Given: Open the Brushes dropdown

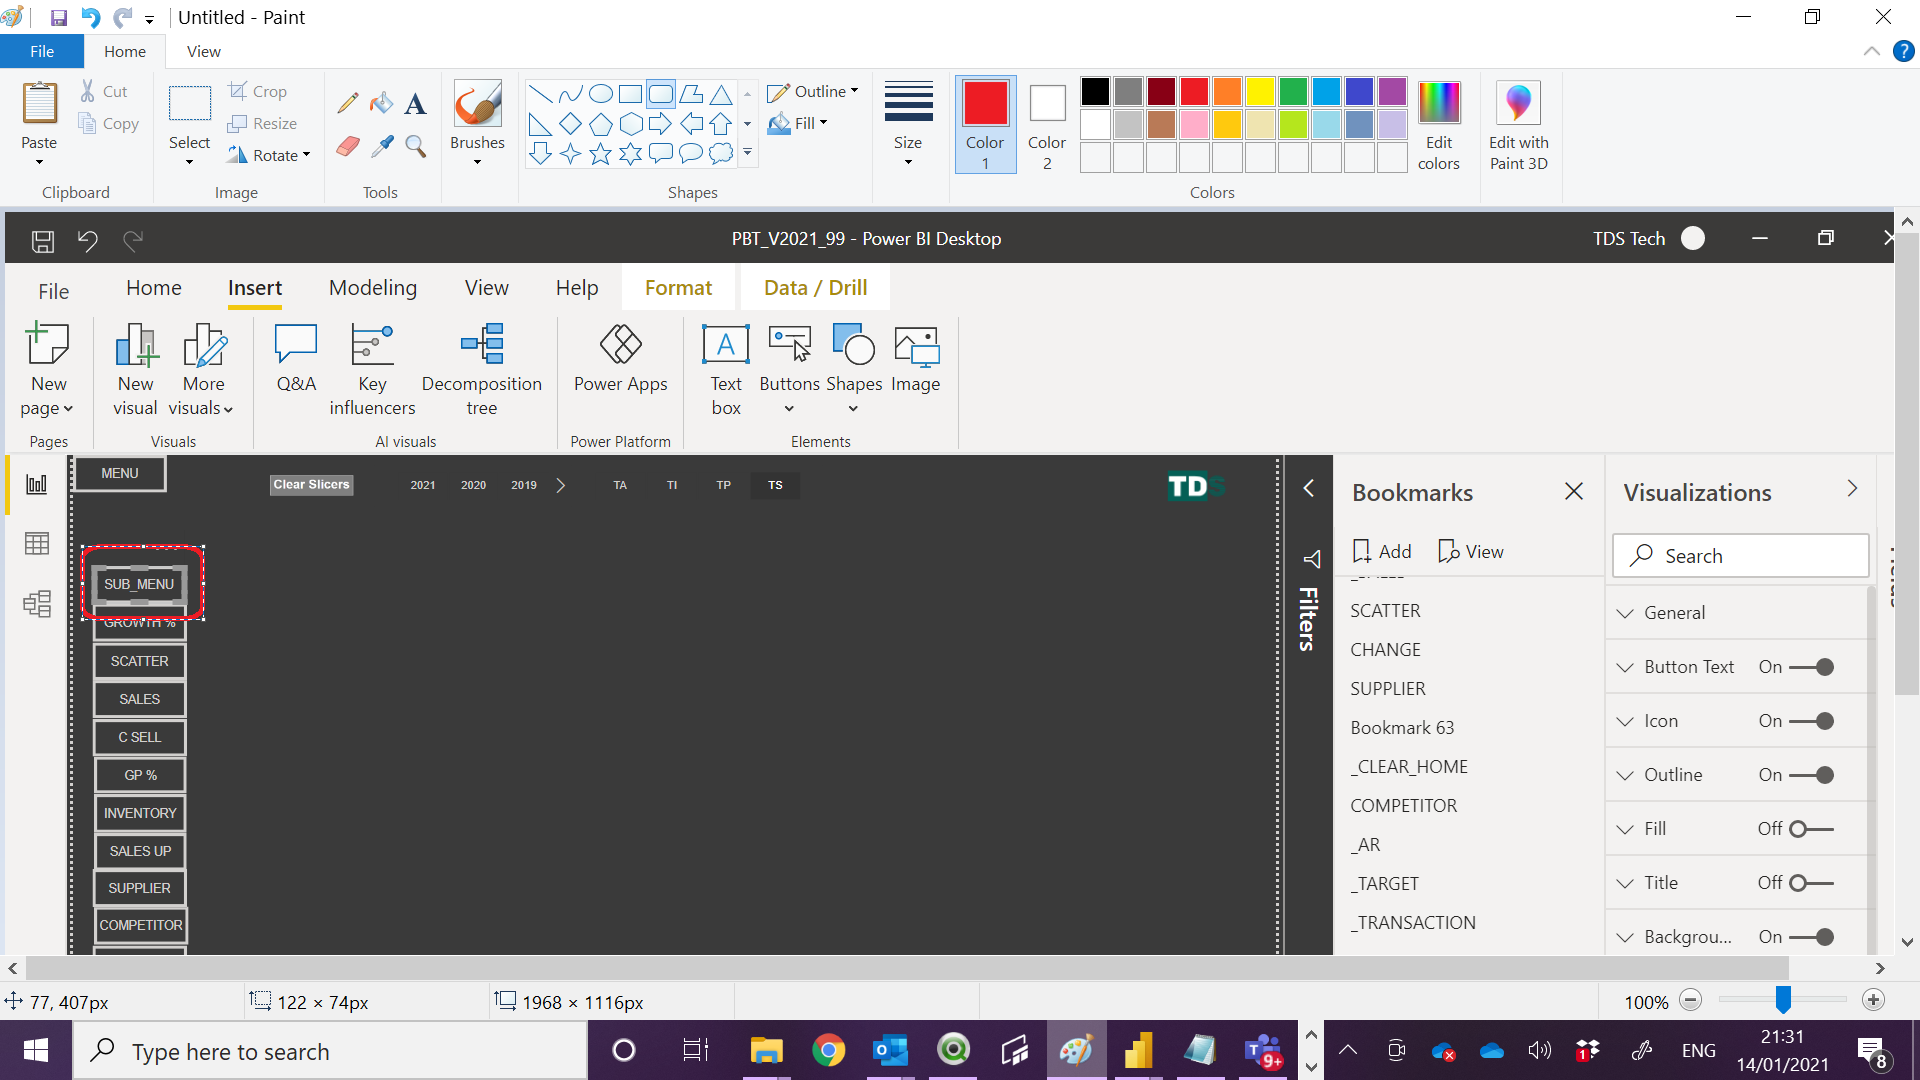Looking at the screenshot, I should [478, 161].
